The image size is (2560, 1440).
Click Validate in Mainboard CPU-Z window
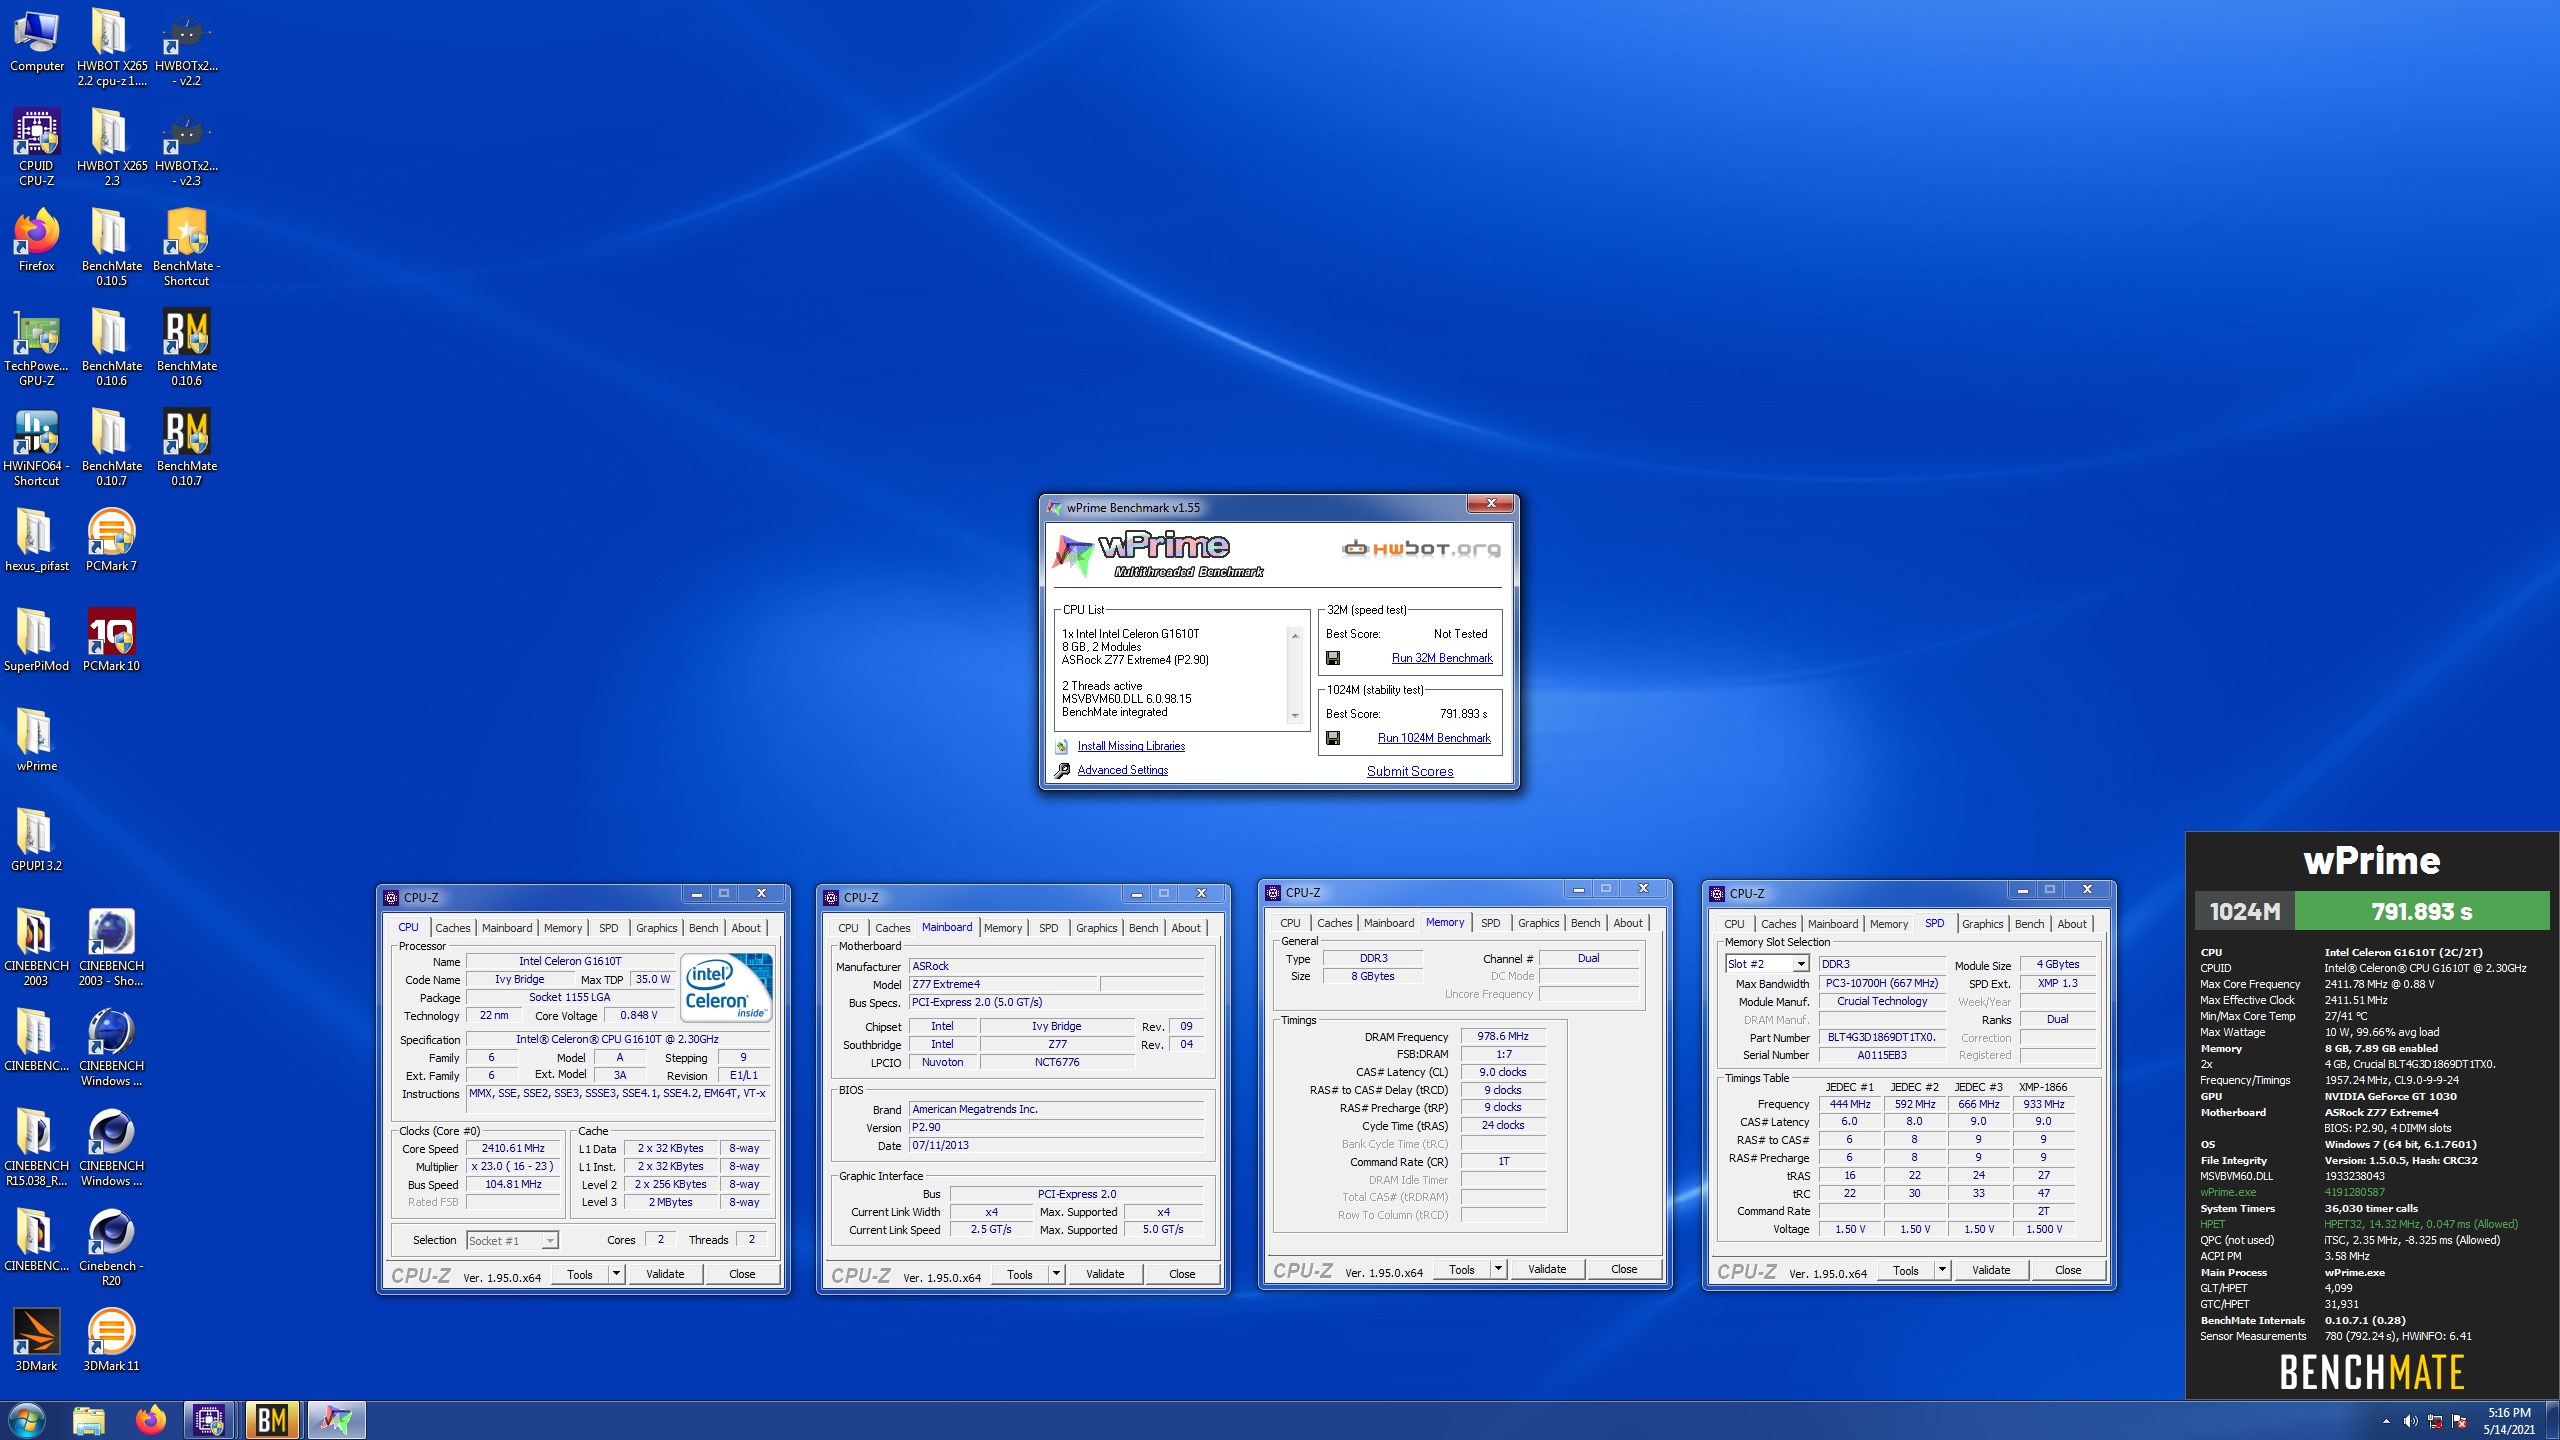1105,1274
